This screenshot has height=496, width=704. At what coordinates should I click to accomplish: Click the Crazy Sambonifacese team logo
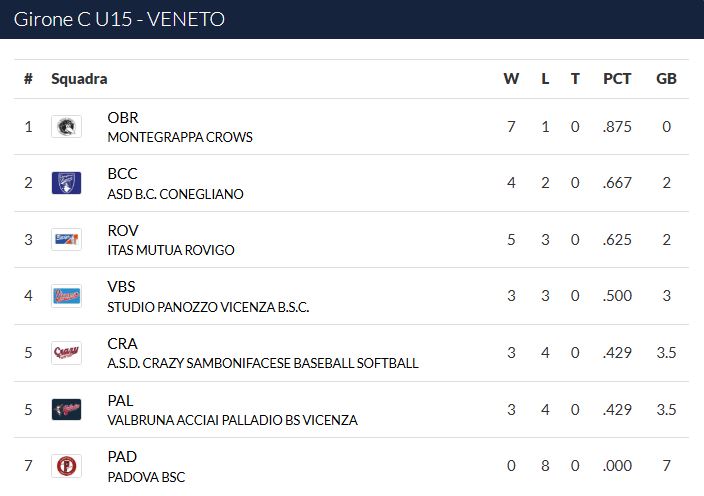click(x=66, y=352)
